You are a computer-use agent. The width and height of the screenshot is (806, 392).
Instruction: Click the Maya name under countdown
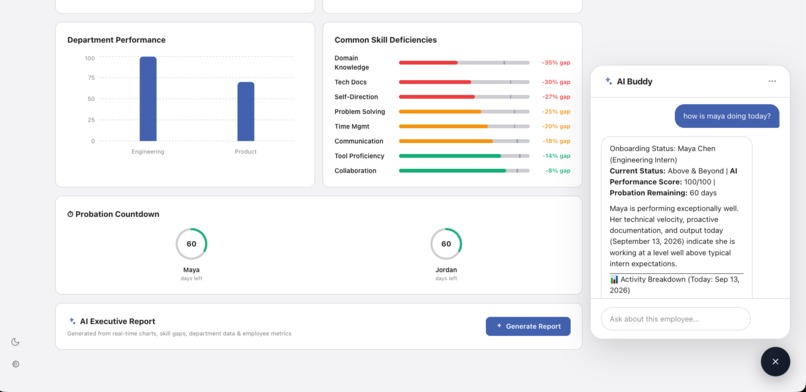pos(191,270)
